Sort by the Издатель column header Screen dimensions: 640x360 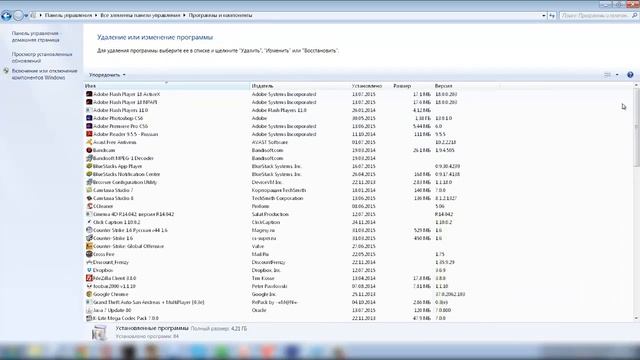point(300,86)
